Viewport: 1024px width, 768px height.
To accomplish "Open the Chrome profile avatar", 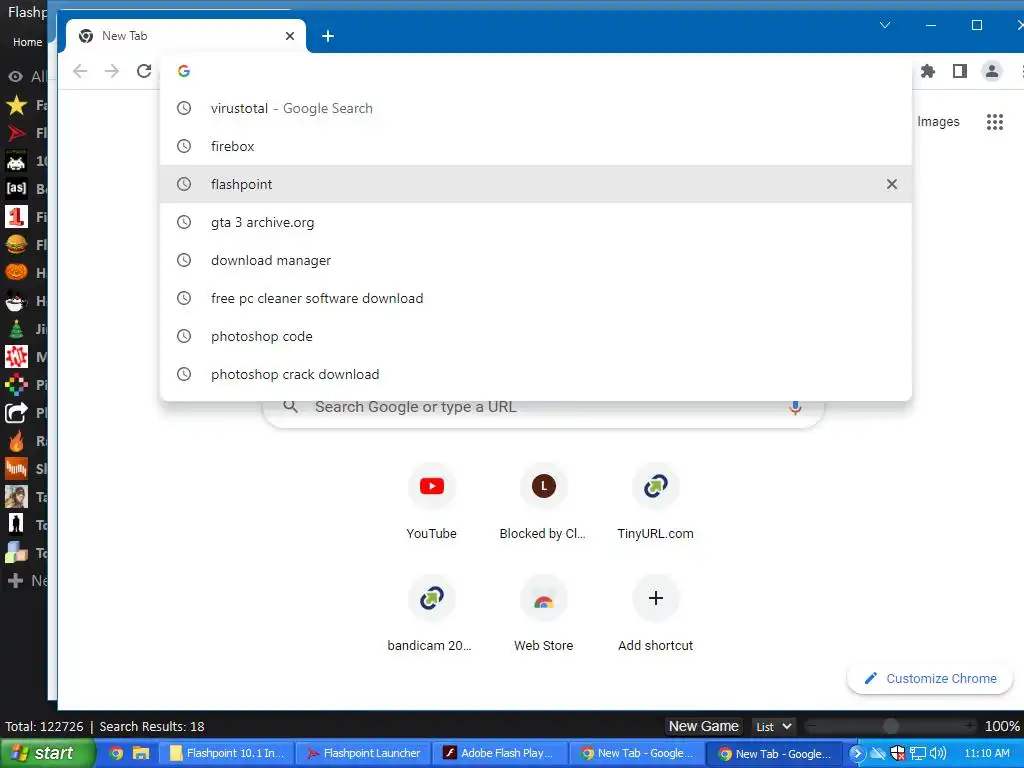I will click(991, 71).
